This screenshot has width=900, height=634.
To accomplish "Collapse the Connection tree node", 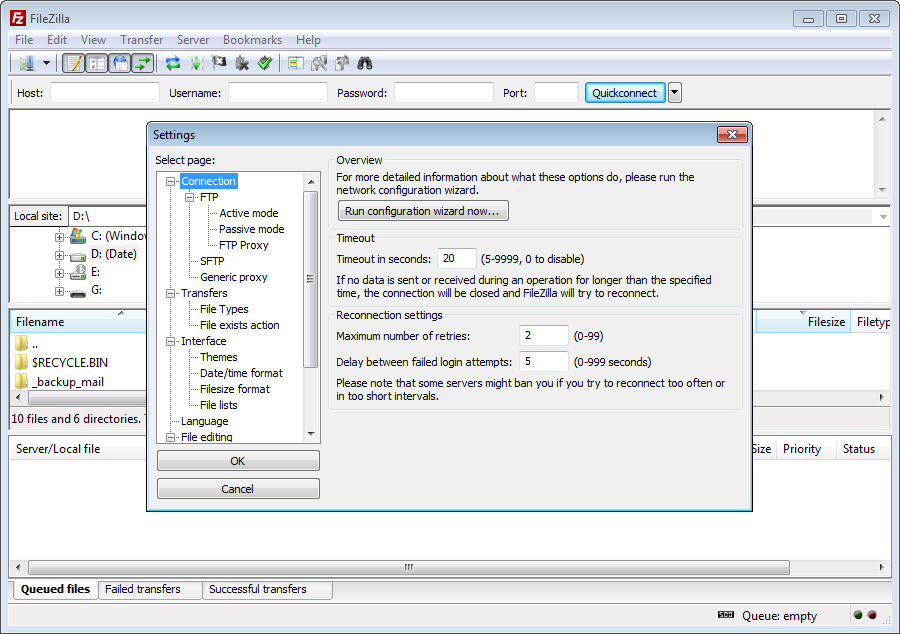I will tap(170, 181).
